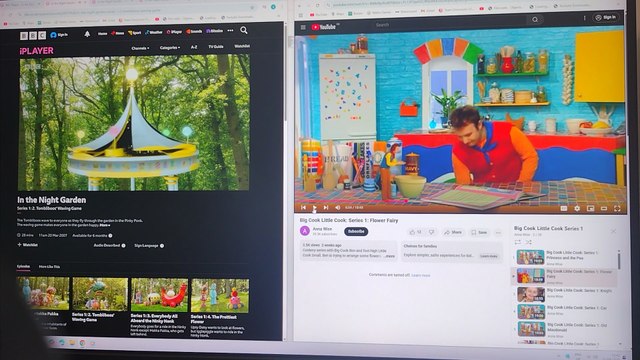Image resolution: width=640 pixels, height=360 pixels.
Task: Open Series 1: Car playlist video
Action: pos(564,311)
